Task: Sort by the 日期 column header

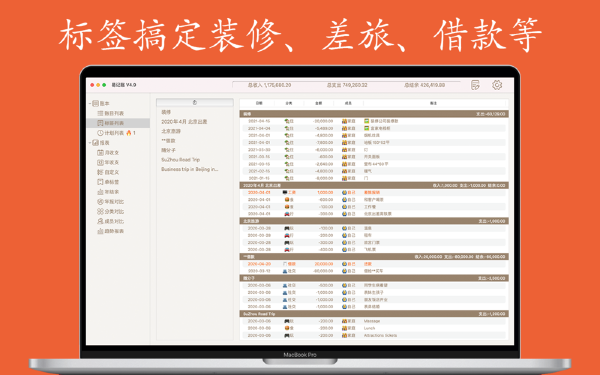Action: [x=259, y=103]
